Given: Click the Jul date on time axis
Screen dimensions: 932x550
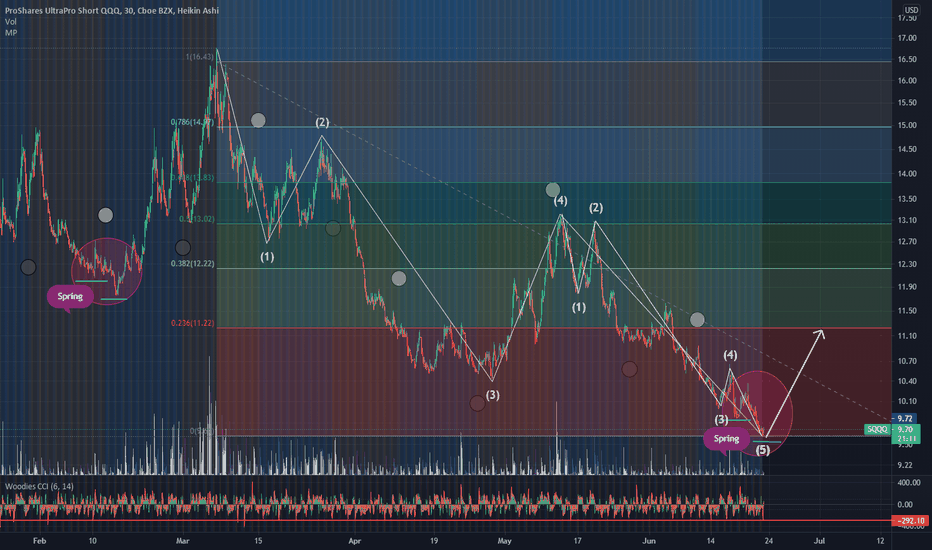Looking at the screenshot, I should pyautogui.click(x=819, y=540).
